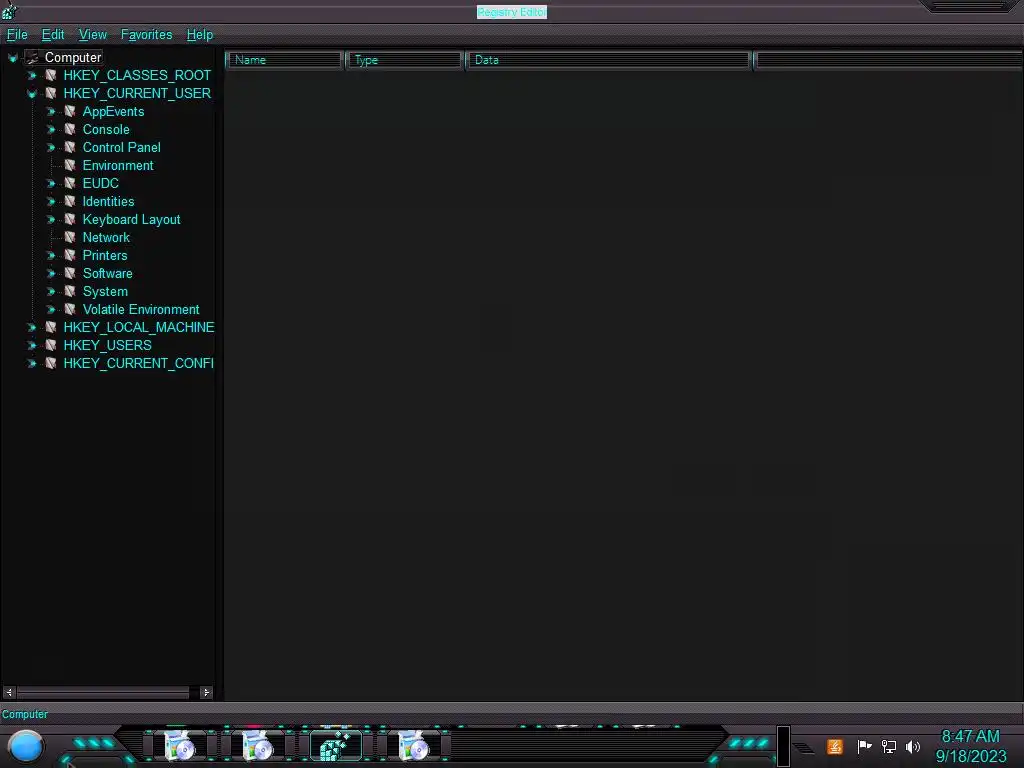Image resolution: width=1024 pixels, height=768 pixels.
Task: Collapse the HKEY_CURRENT_USER arrow
Action: pyautogui.click(x=31, y=94)
